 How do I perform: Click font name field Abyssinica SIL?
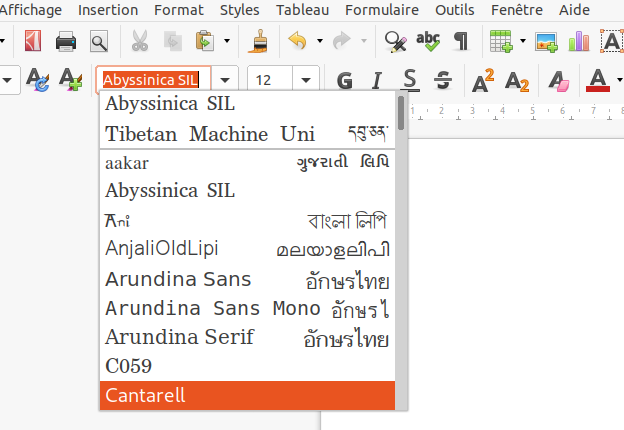tap(154, 80)
